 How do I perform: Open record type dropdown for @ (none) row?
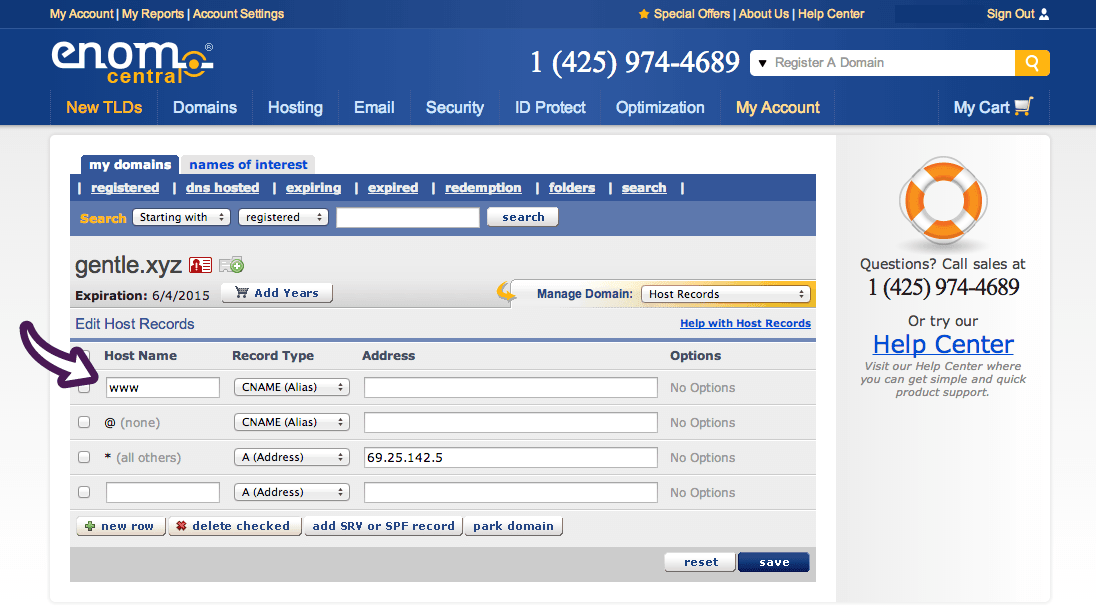(291, 422)
